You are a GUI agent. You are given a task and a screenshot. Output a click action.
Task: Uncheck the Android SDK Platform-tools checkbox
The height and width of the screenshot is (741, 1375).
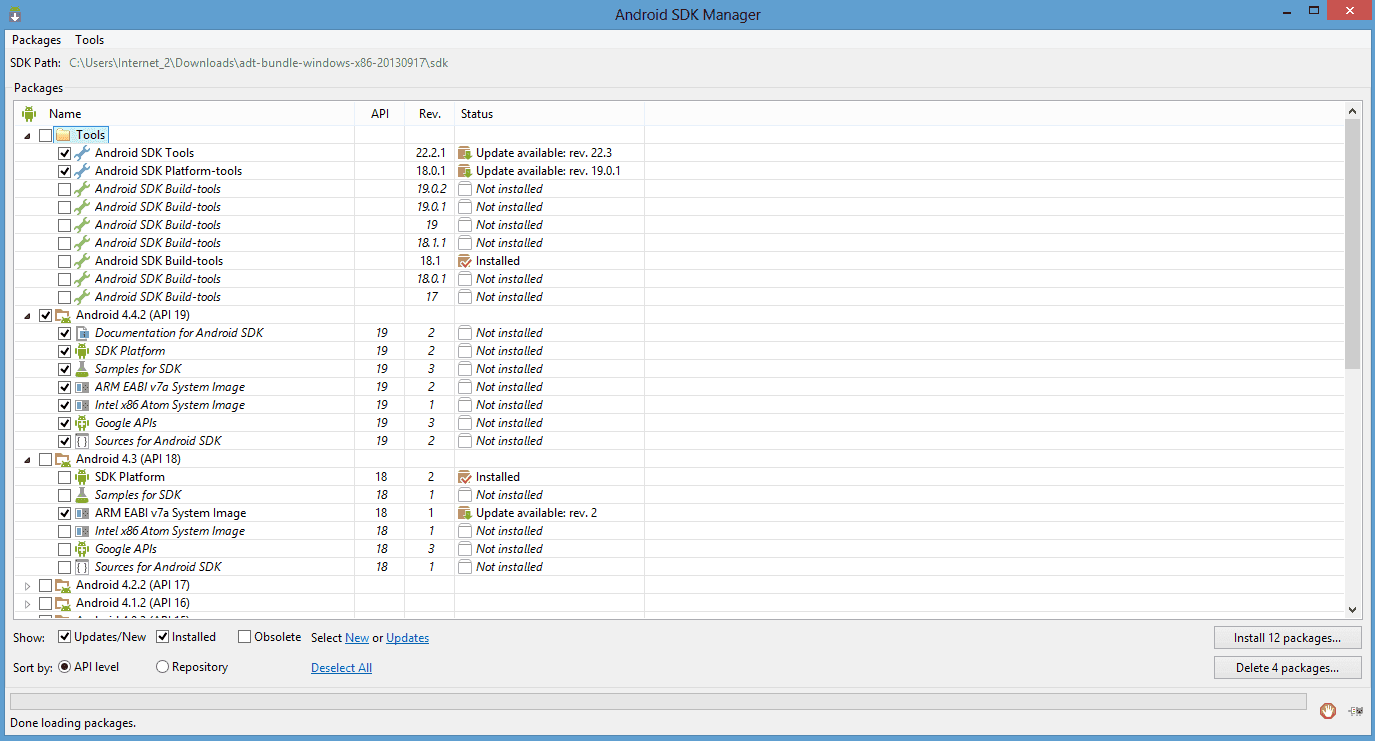(64, 171)
